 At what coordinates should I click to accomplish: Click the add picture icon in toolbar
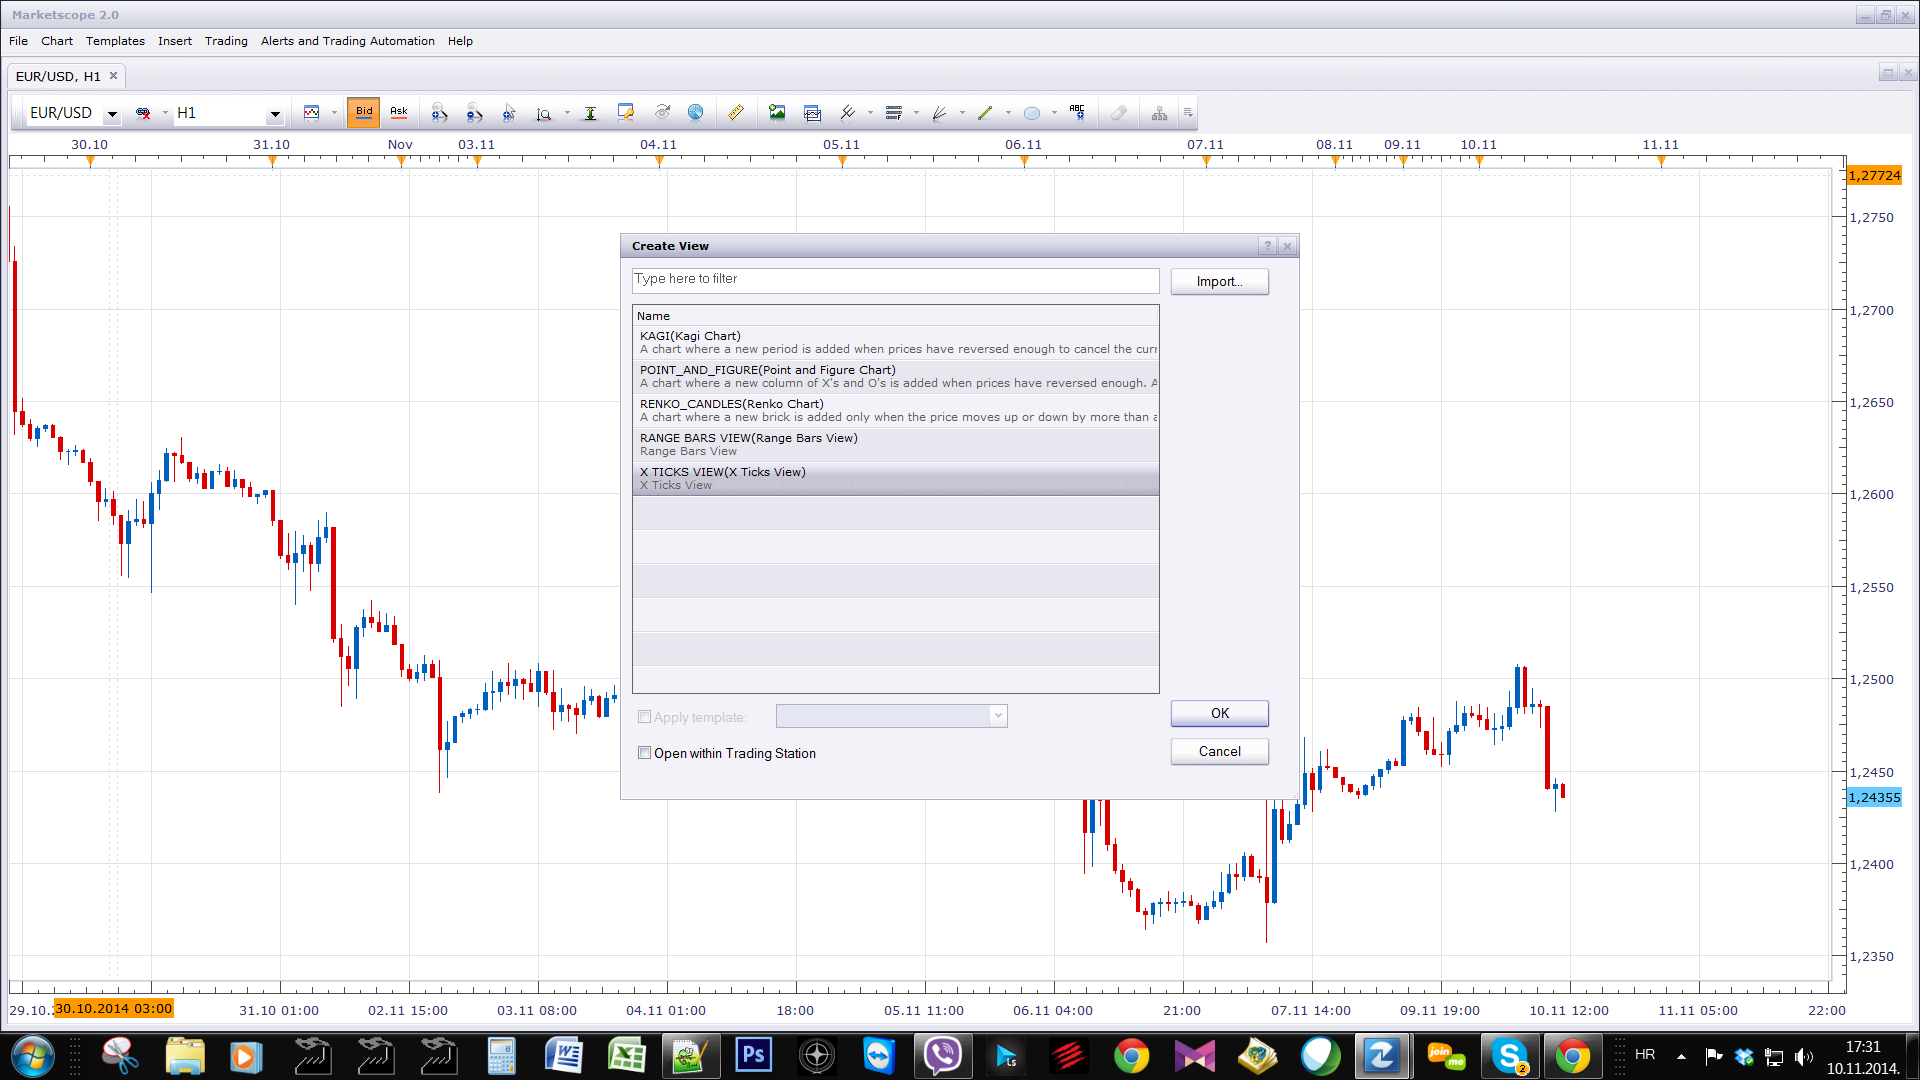coord(777,113)
